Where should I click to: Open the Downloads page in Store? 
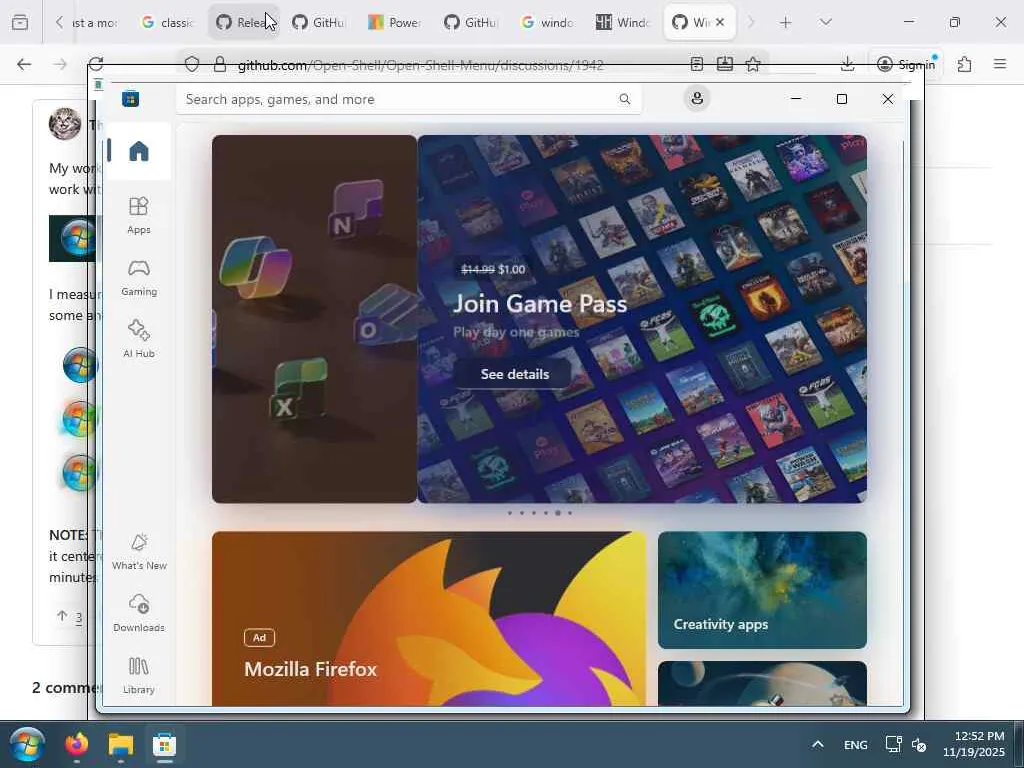(x=139, y=612)
